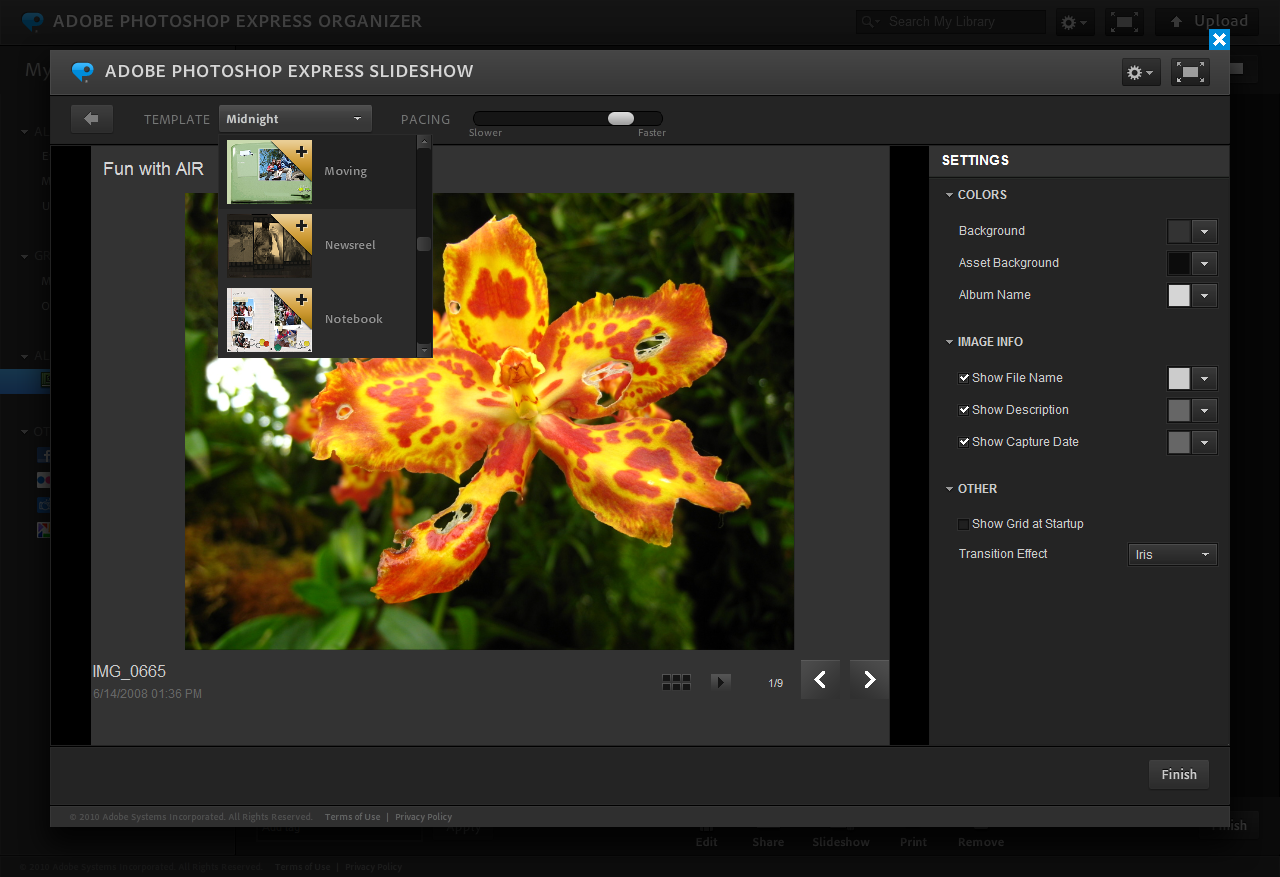Advance to next photo with right arrow
This screenshot has width=1280, height=877.
(868, 679)
